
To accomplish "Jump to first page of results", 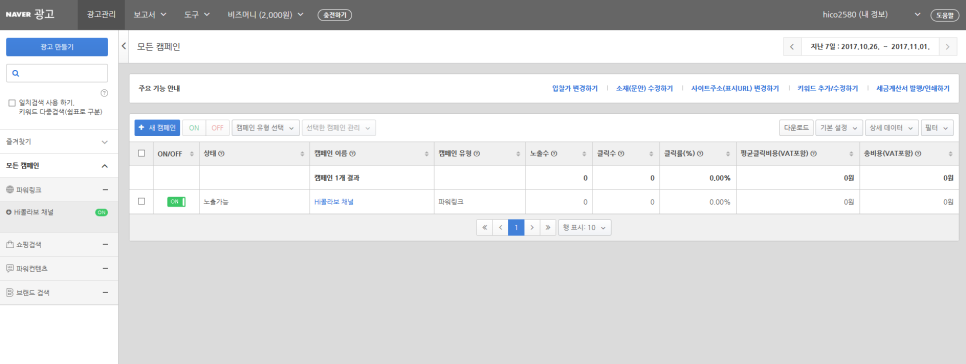I will pyautogui.click(x=484, y=227).
